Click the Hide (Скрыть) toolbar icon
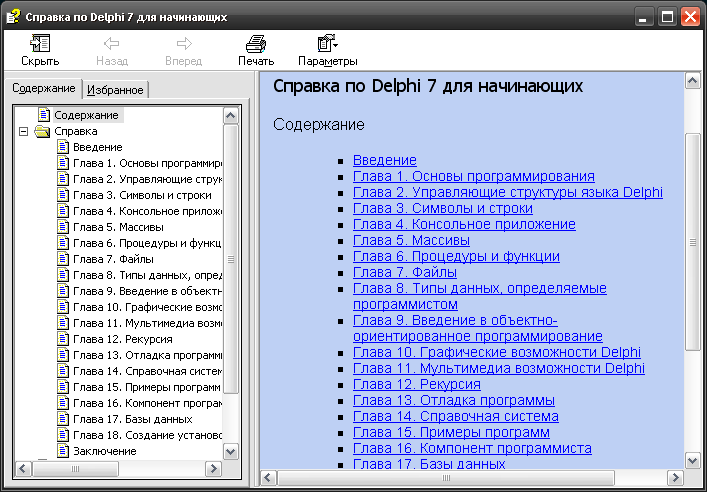The image size is (707, 492). (40, 43)
